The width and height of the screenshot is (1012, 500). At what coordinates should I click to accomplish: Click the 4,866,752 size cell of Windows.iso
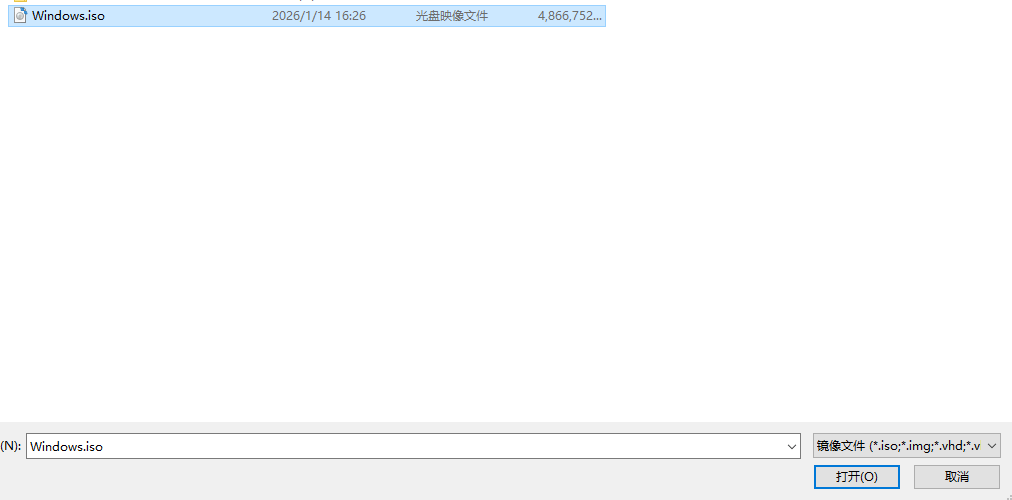coord(569,16)
